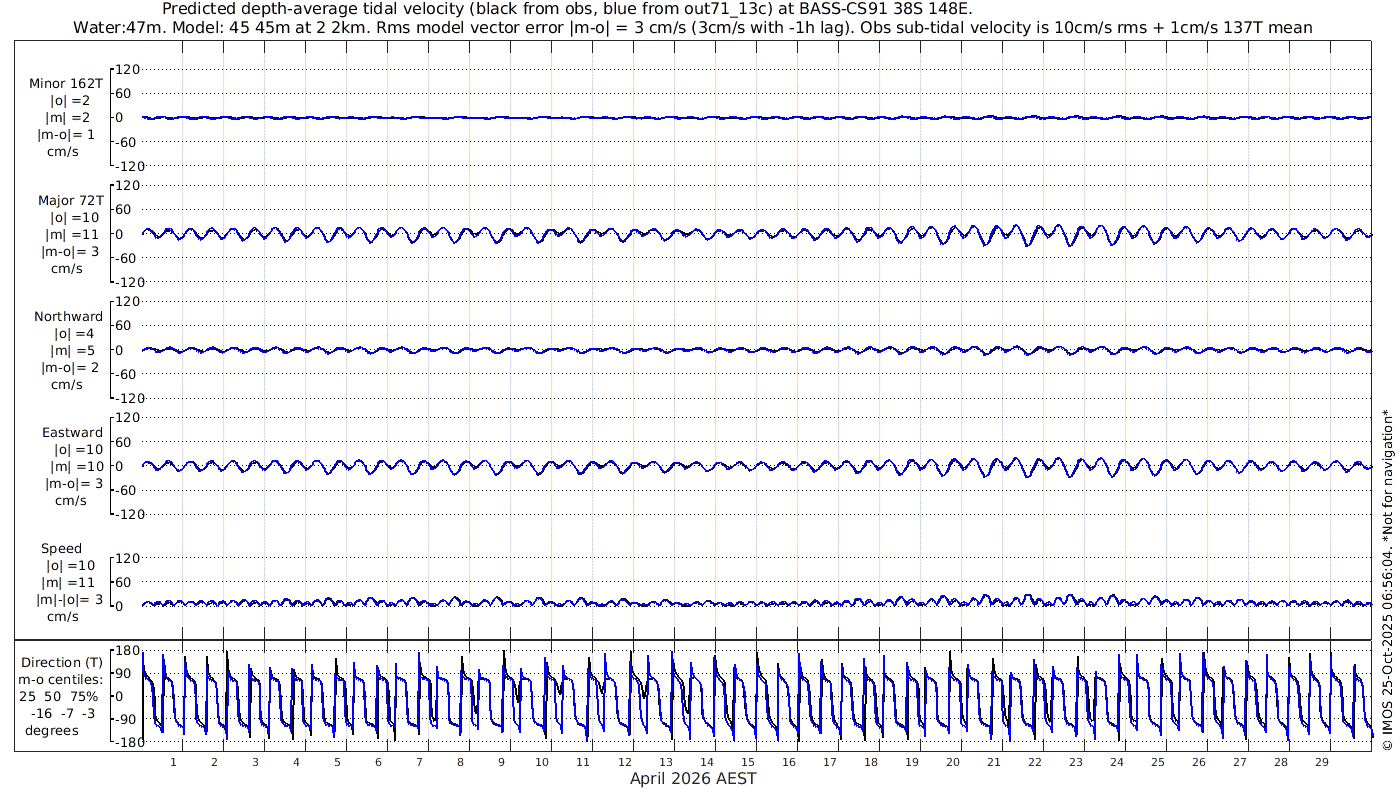
Task: Select day "20" on the date axis
Action: click(x=952, y=762)
